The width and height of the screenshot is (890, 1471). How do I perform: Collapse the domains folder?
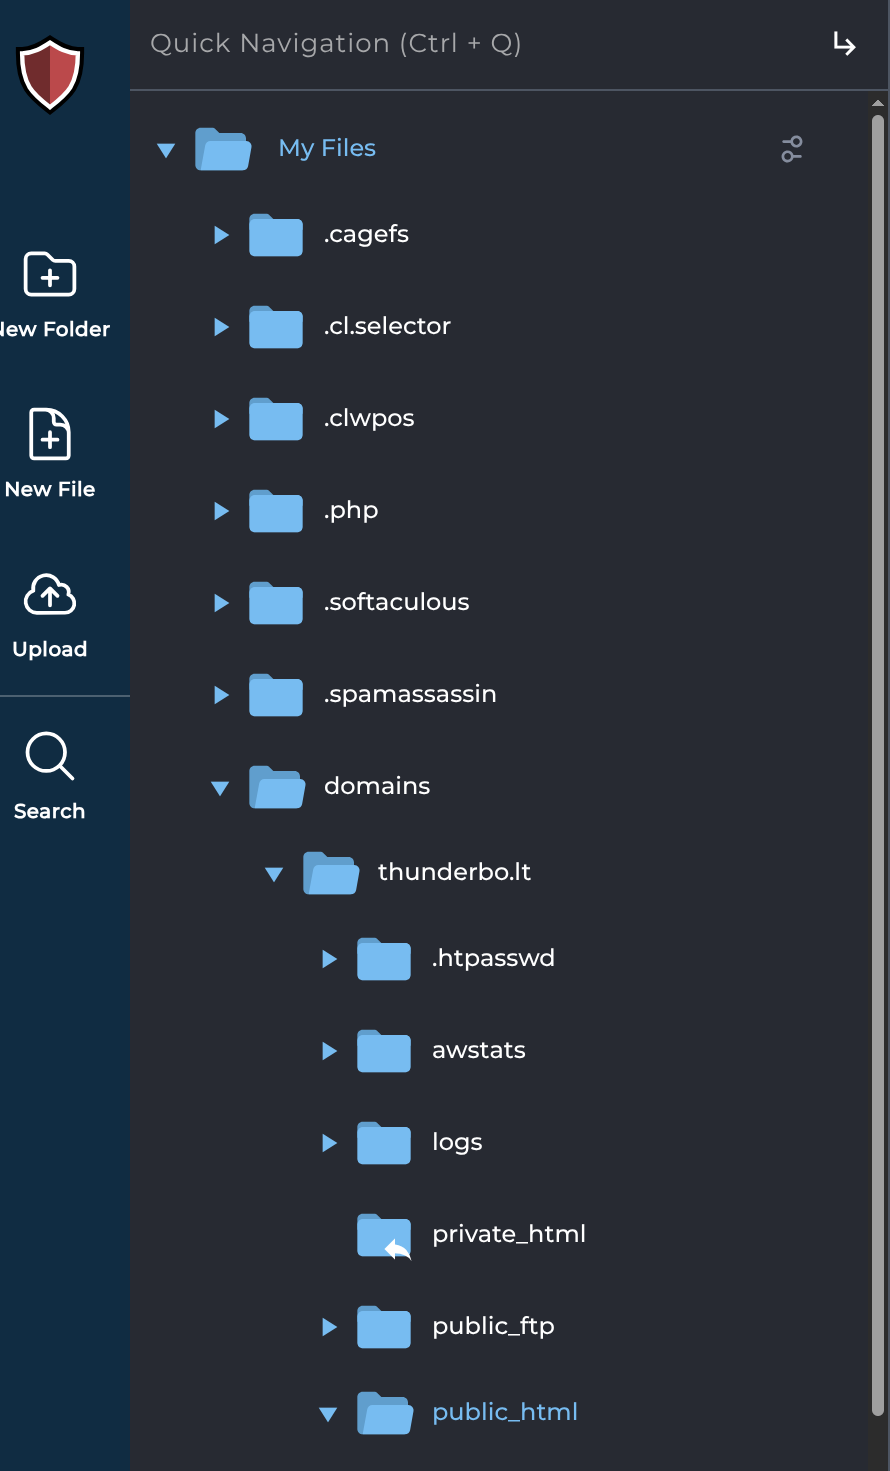tap(220, 788)
